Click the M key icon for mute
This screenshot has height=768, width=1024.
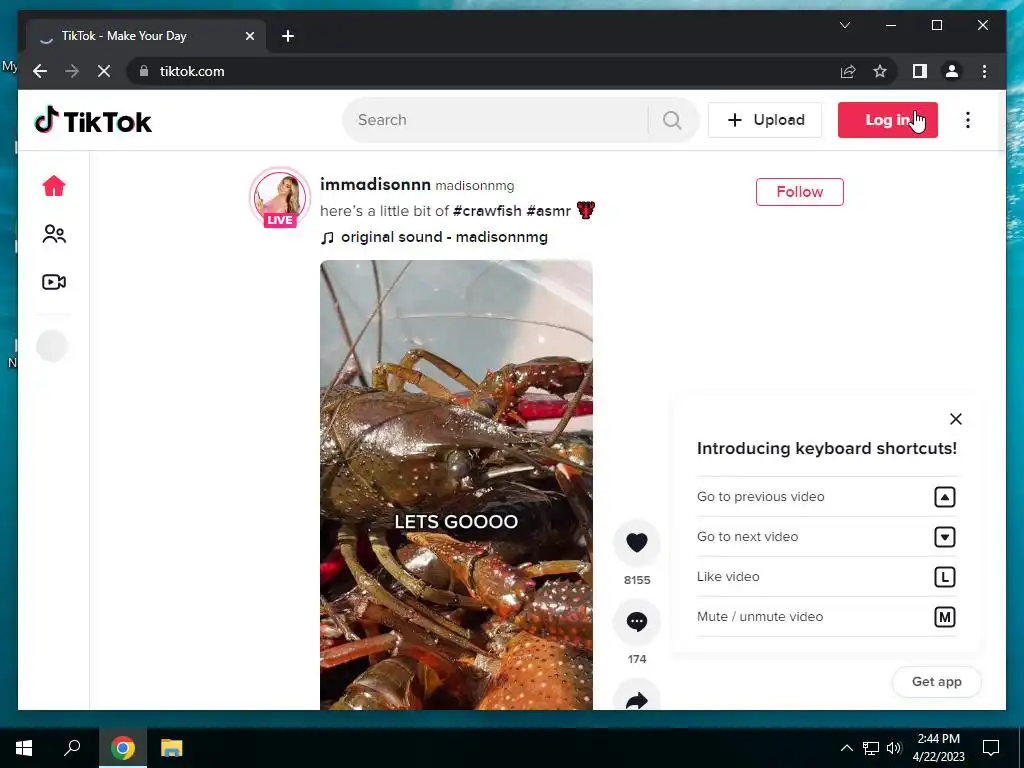944,617
